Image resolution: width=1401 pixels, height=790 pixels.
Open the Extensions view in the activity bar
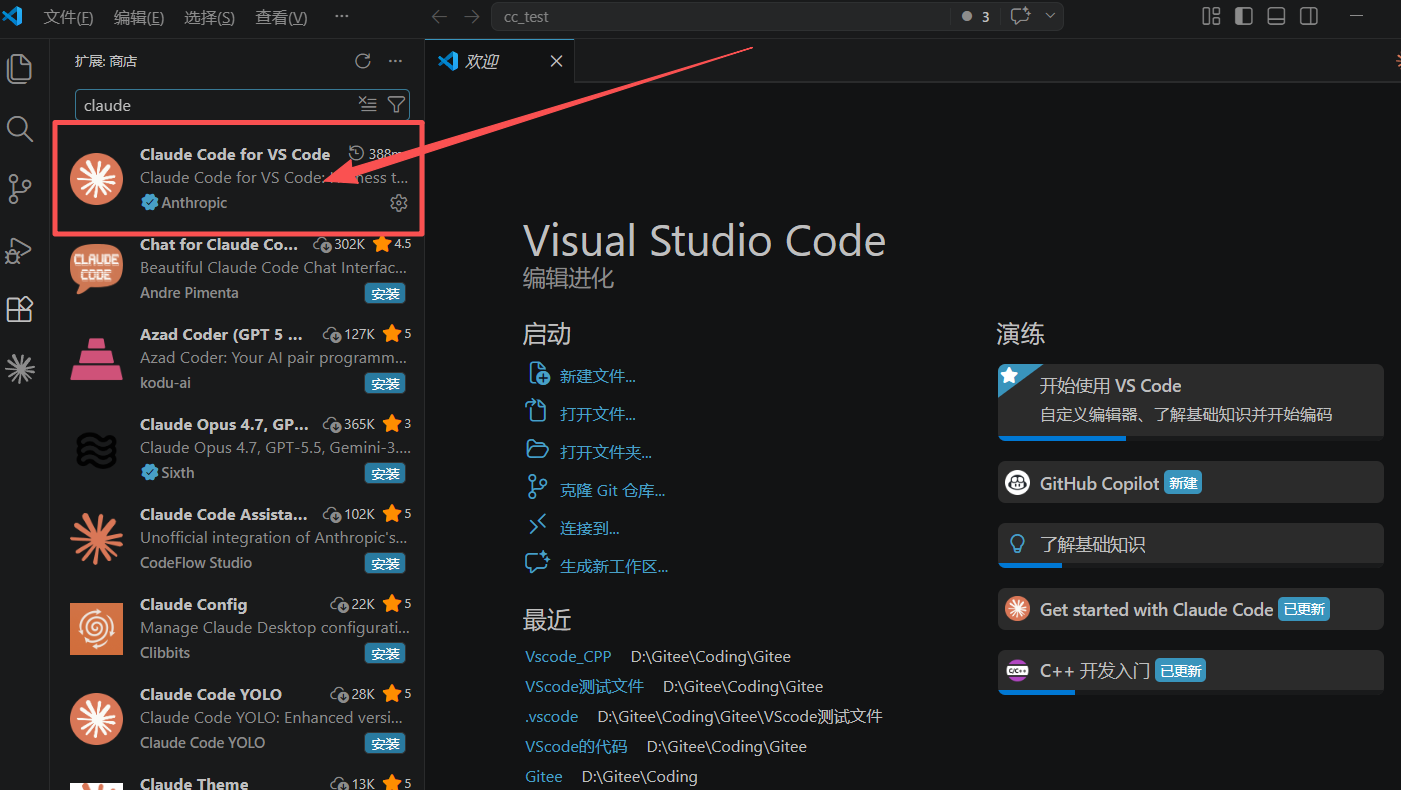(x=20, y=309)
